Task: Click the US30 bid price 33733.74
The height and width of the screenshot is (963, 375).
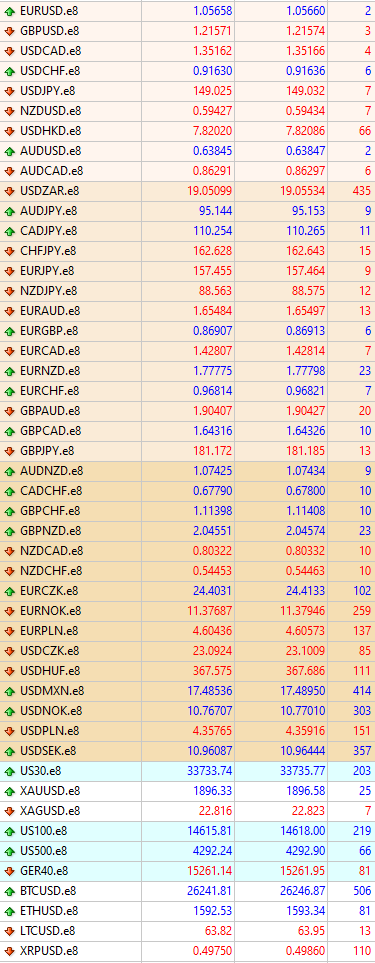Action: click(210, 771)
